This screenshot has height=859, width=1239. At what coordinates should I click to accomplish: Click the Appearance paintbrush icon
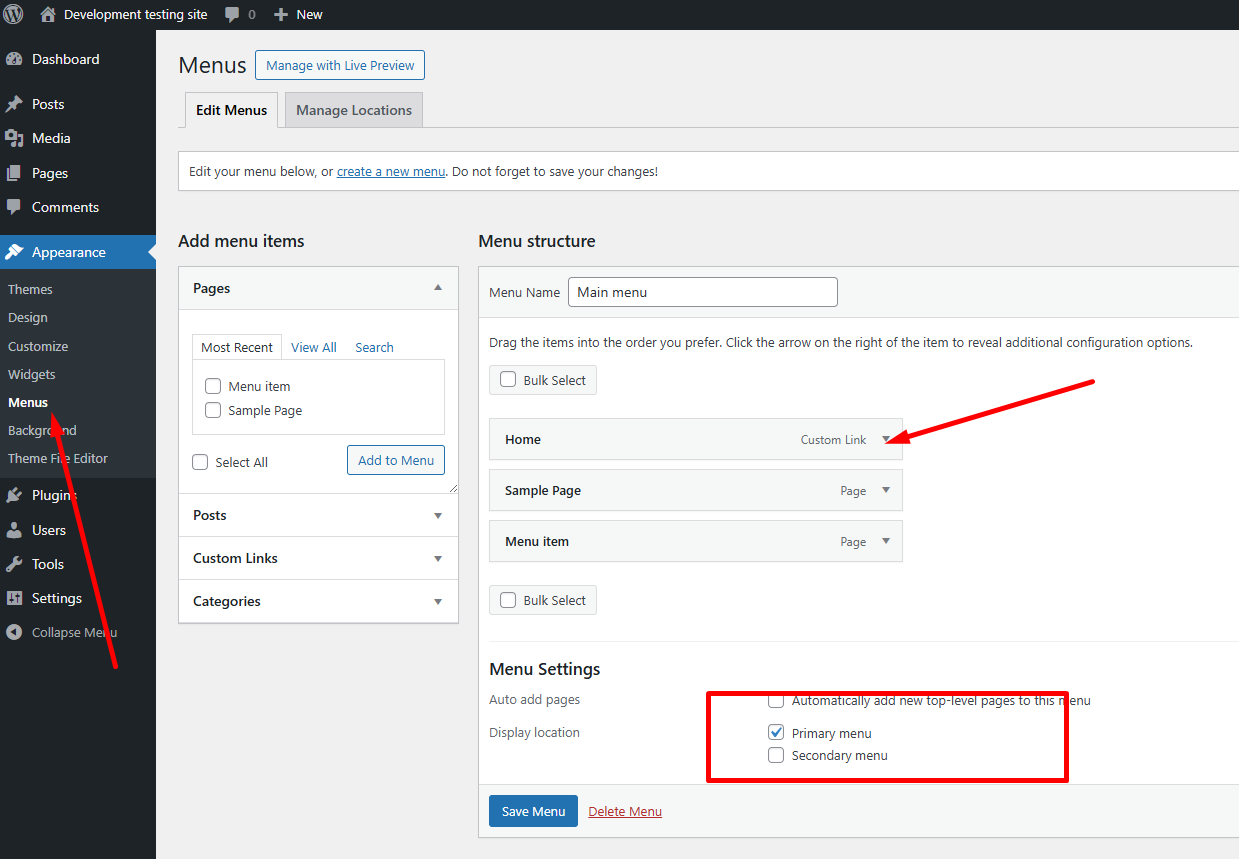pos(14,252)
